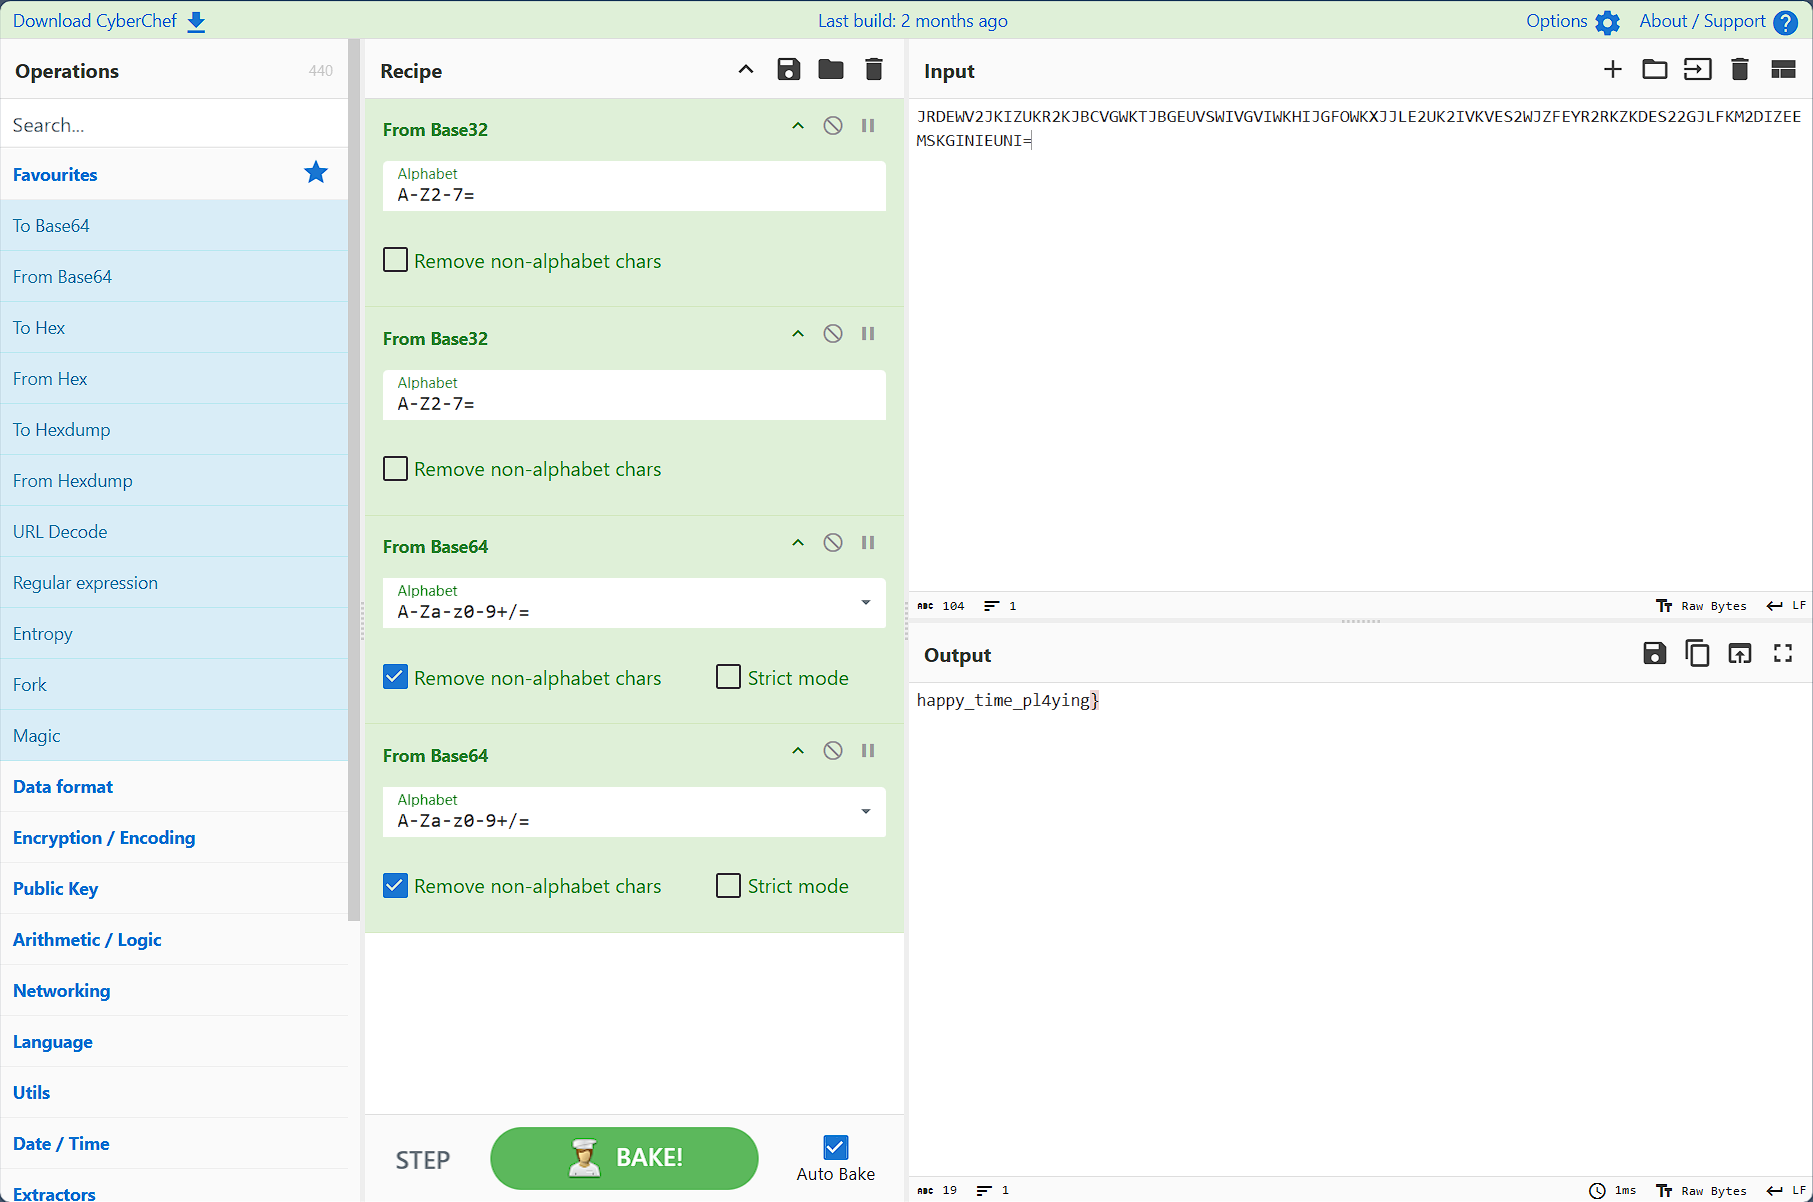Expand the Utils category
1813x1202 pixels.
174,1093
